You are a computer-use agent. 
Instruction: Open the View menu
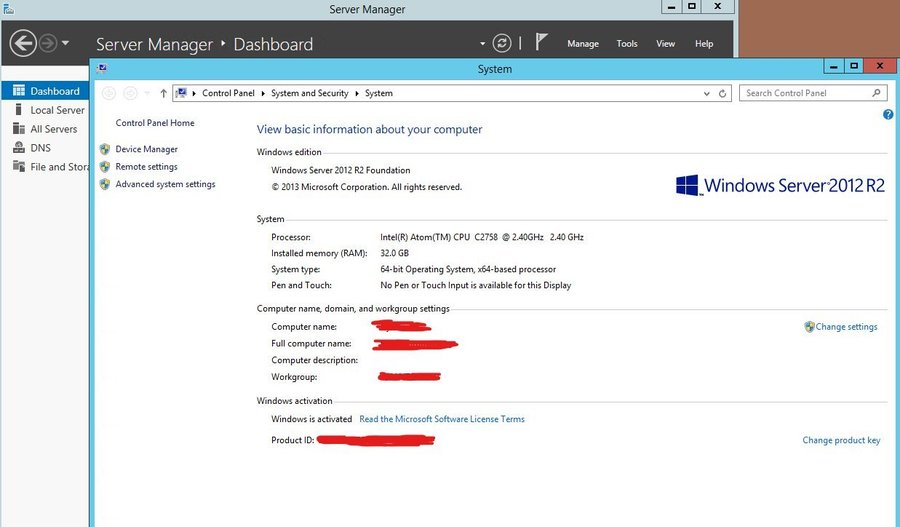665,44
